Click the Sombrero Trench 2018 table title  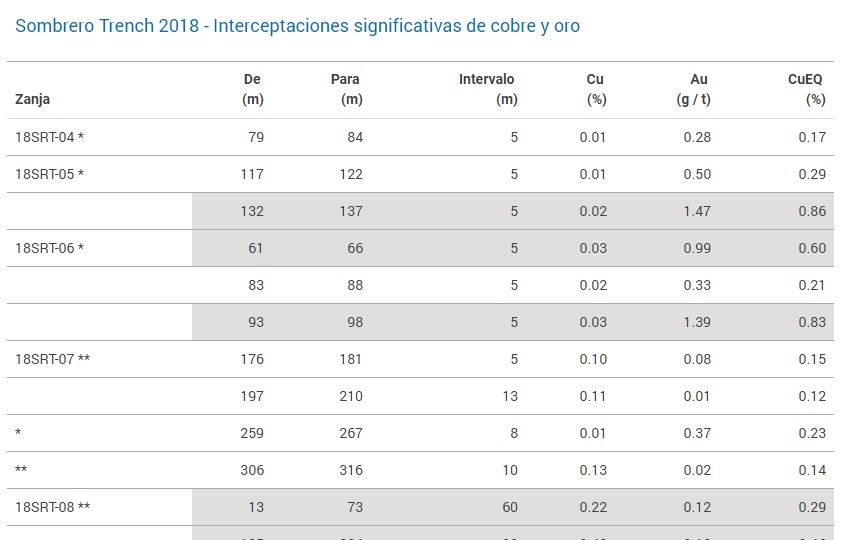click(x=298, y=26)
